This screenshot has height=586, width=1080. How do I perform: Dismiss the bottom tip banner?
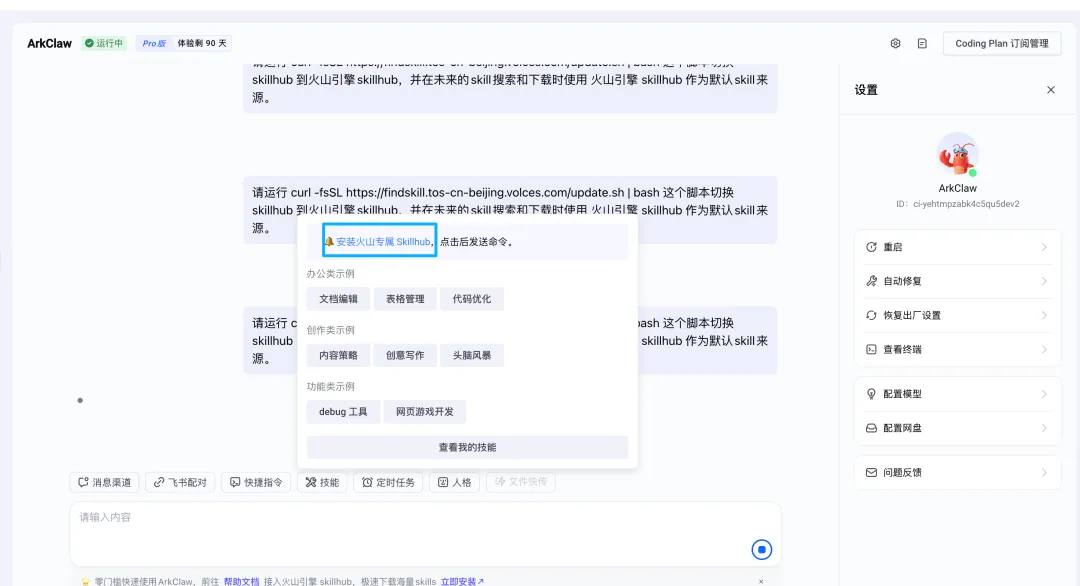761,582
